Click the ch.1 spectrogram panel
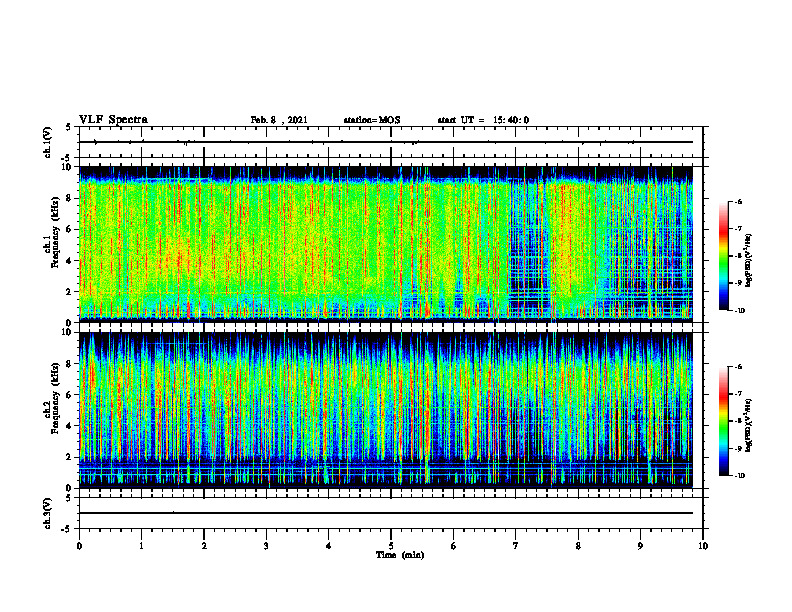Image resolution: width=792 pixels, height=612 pixels. pyautogui.click(x=386, y=244)
